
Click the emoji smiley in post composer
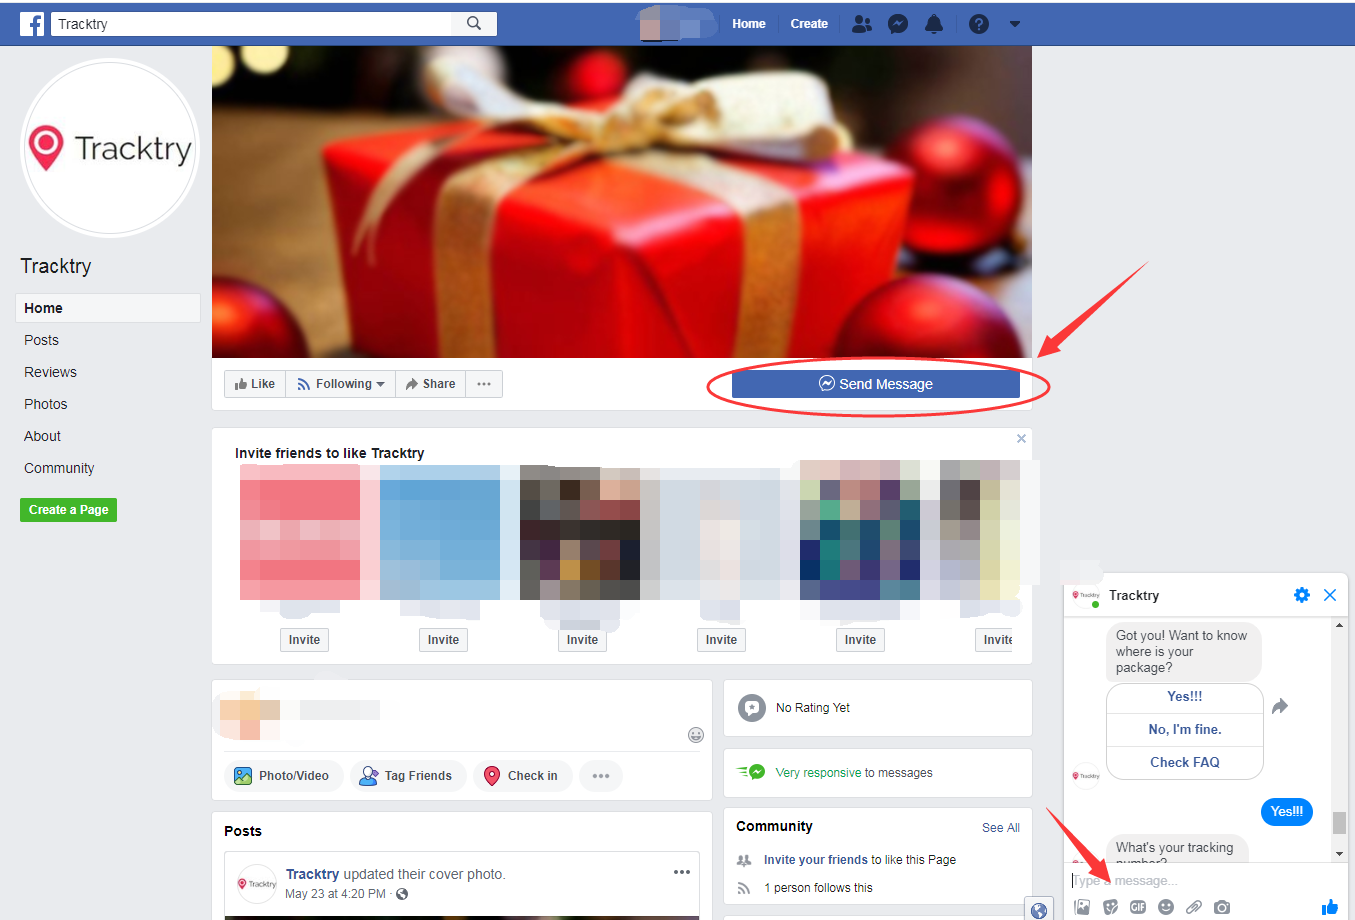(696, 735)
